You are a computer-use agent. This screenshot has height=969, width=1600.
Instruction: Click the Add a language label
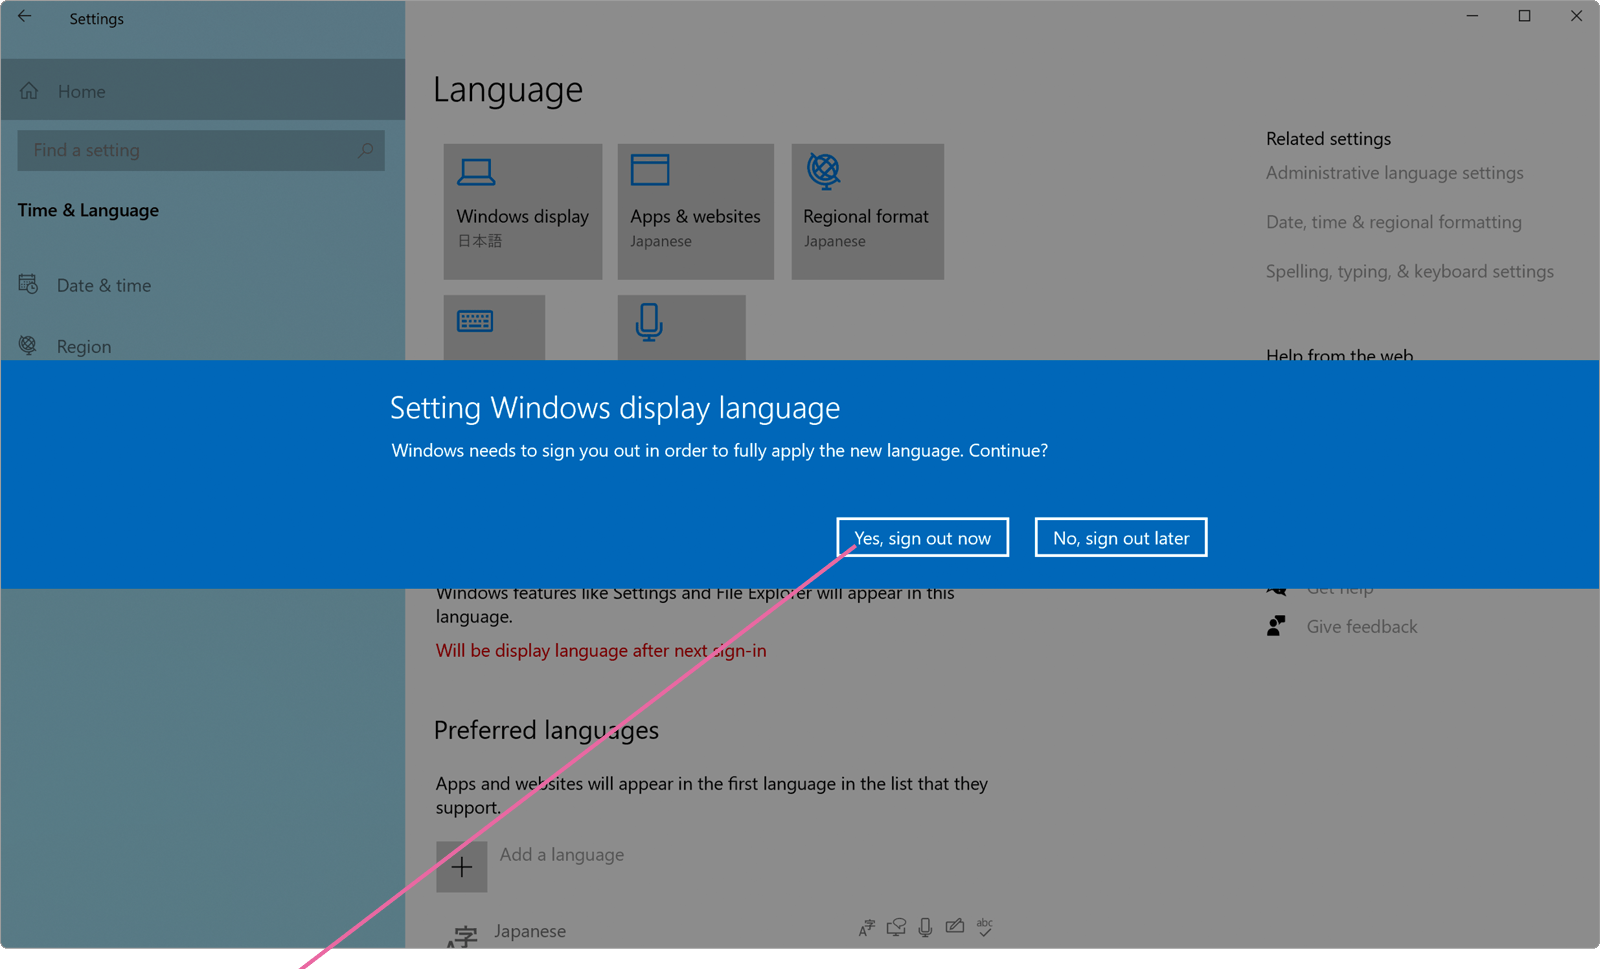(x=561, y=855)
